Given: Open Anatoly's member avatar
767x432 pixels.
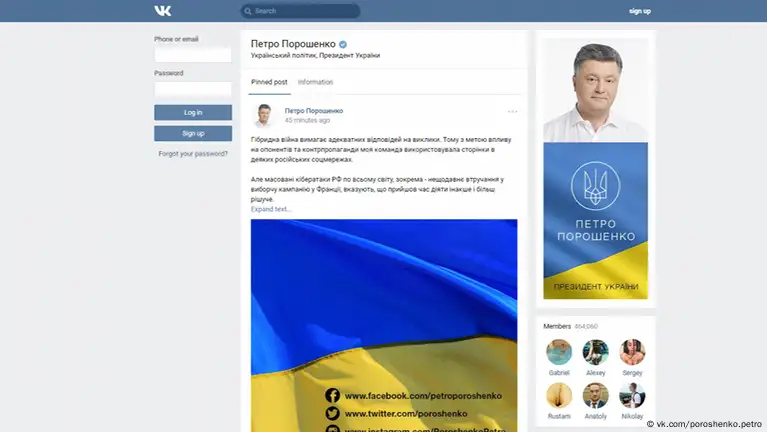Looking at the screenshot, I should [x=595, y=395].
